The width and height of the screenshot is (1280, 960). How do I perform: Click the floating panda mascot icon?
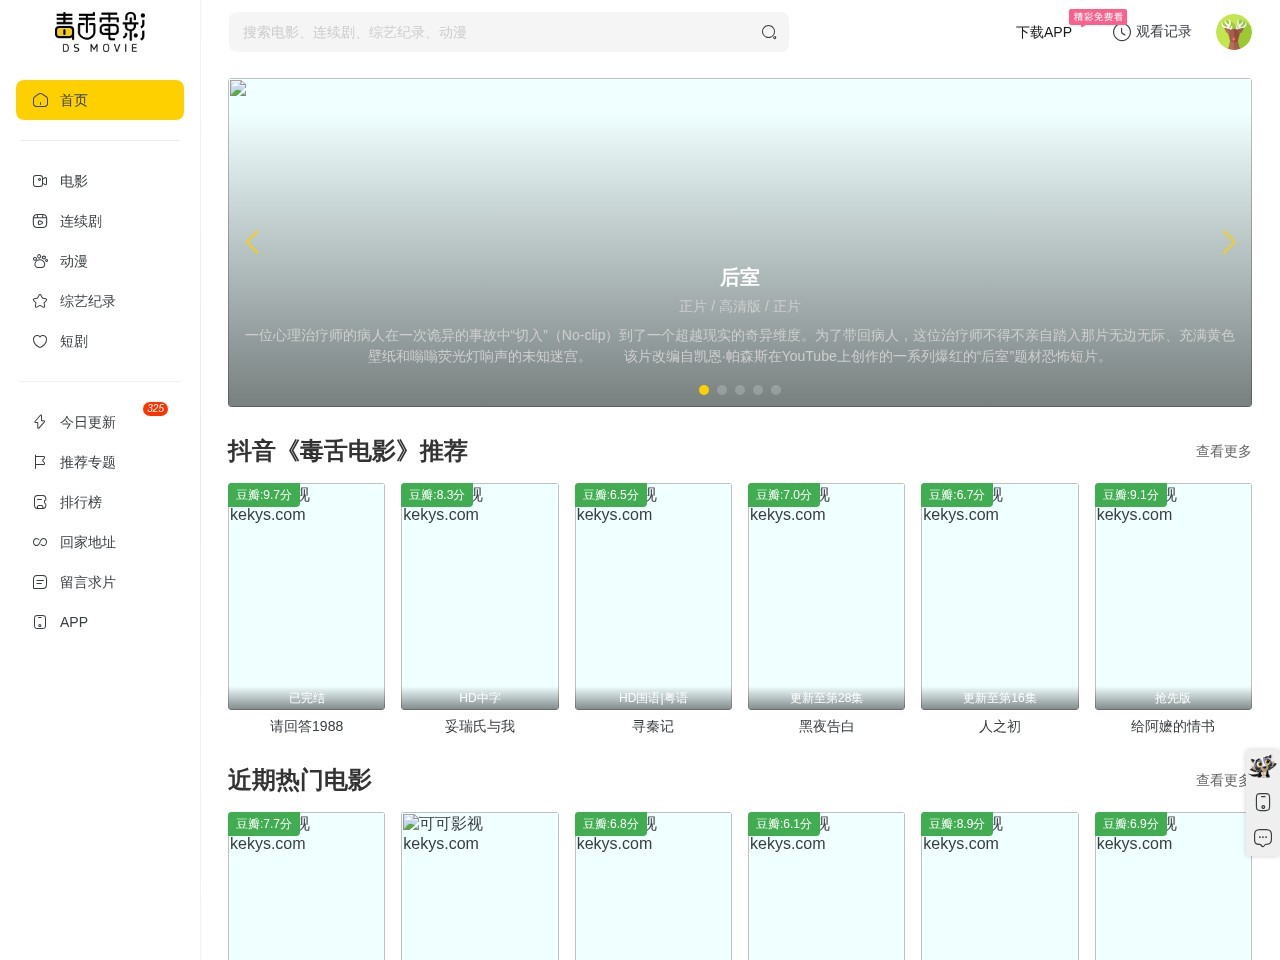pyautogui.click(x=1263, y=766)
